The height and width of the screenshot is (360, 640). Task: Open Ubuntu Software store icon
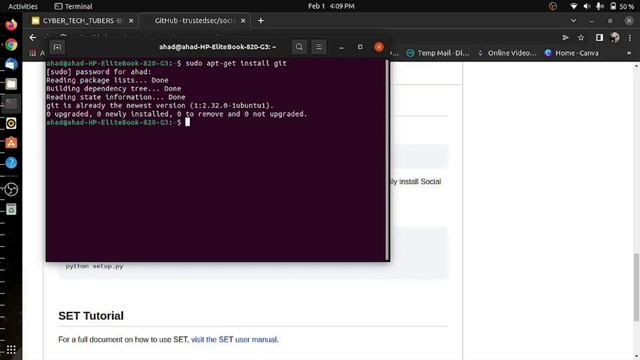coord(11,143)
